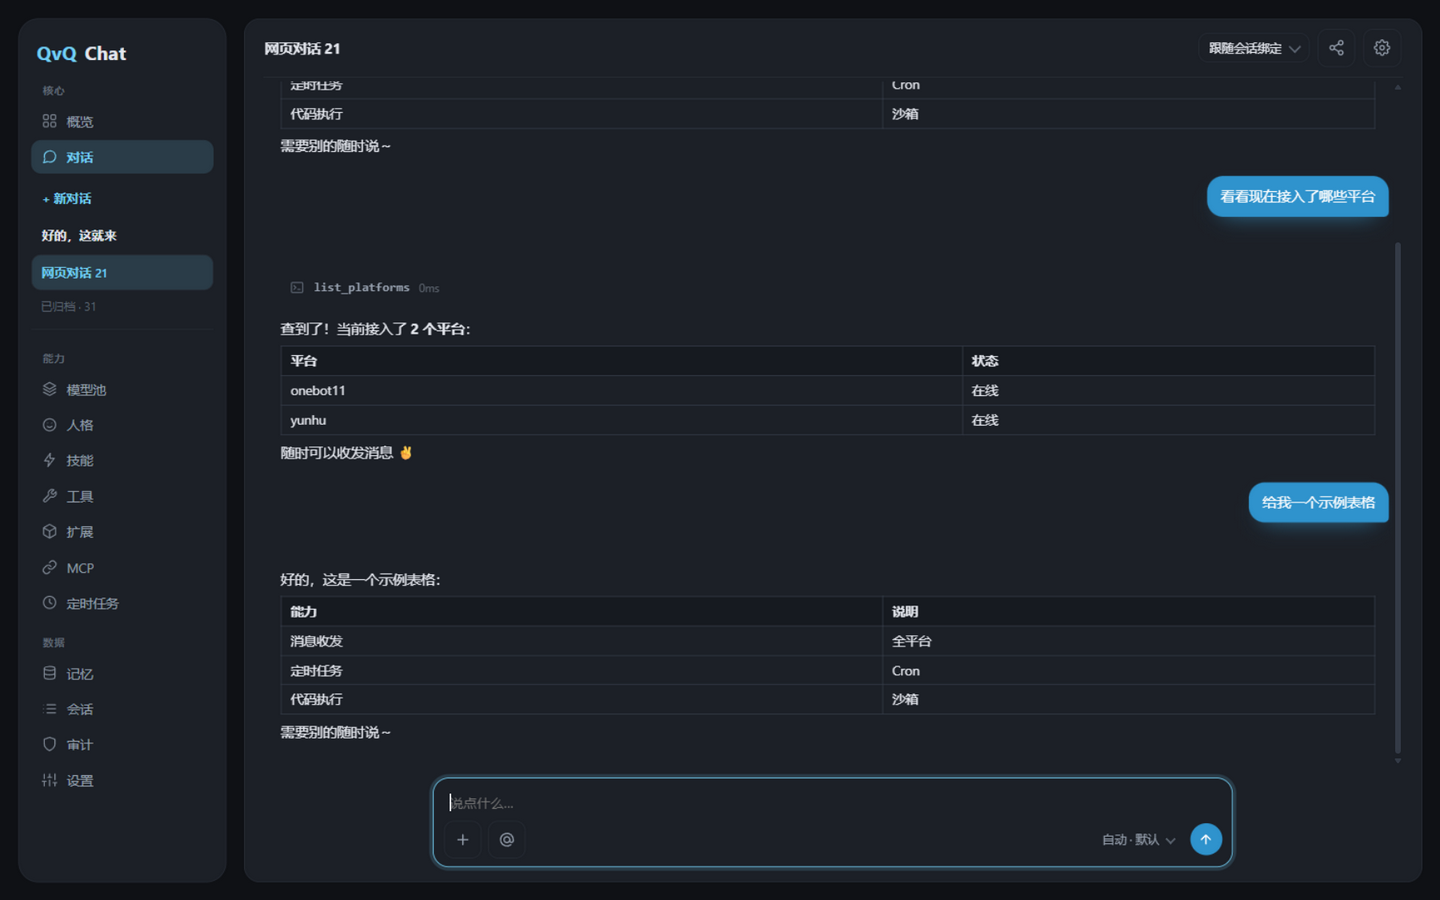
Task: Open the 自动·默认 model selector
Action: pyautogui.click(x=1138, y=840)
